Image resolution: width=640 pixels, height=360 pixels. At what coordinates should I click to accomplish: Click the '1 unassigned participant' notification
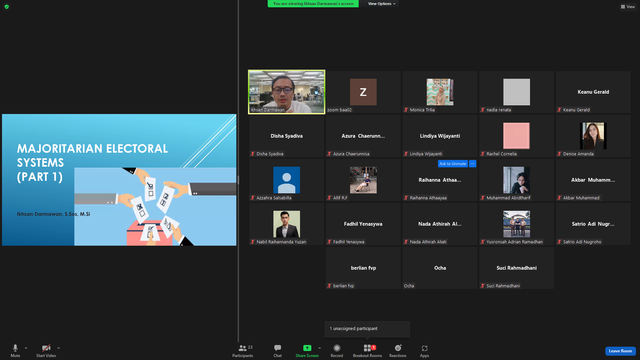pyautogui.click(x=367, y=329)
